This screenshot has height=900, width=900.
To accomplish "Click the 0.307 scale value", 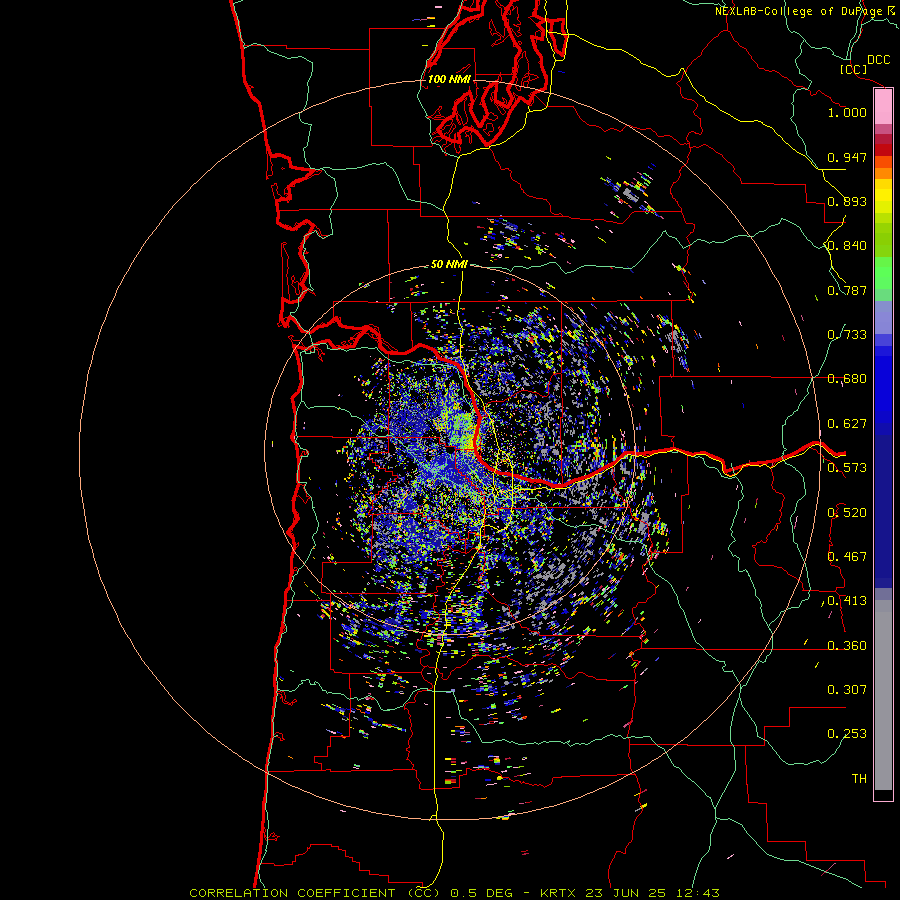I will pos(847,690).
